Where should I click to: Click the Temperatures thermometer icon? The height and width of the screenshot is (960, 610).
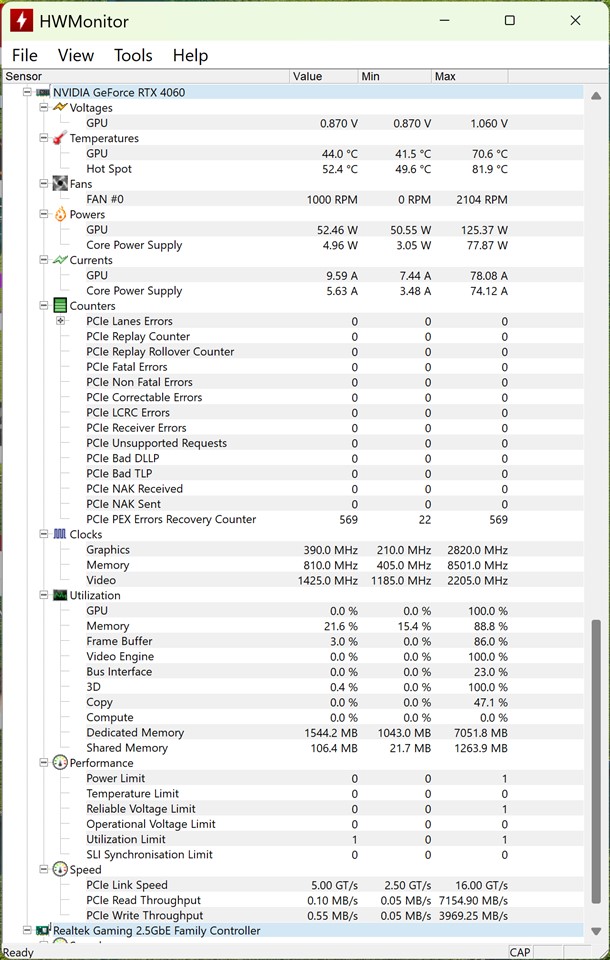[x=60, y=138]
